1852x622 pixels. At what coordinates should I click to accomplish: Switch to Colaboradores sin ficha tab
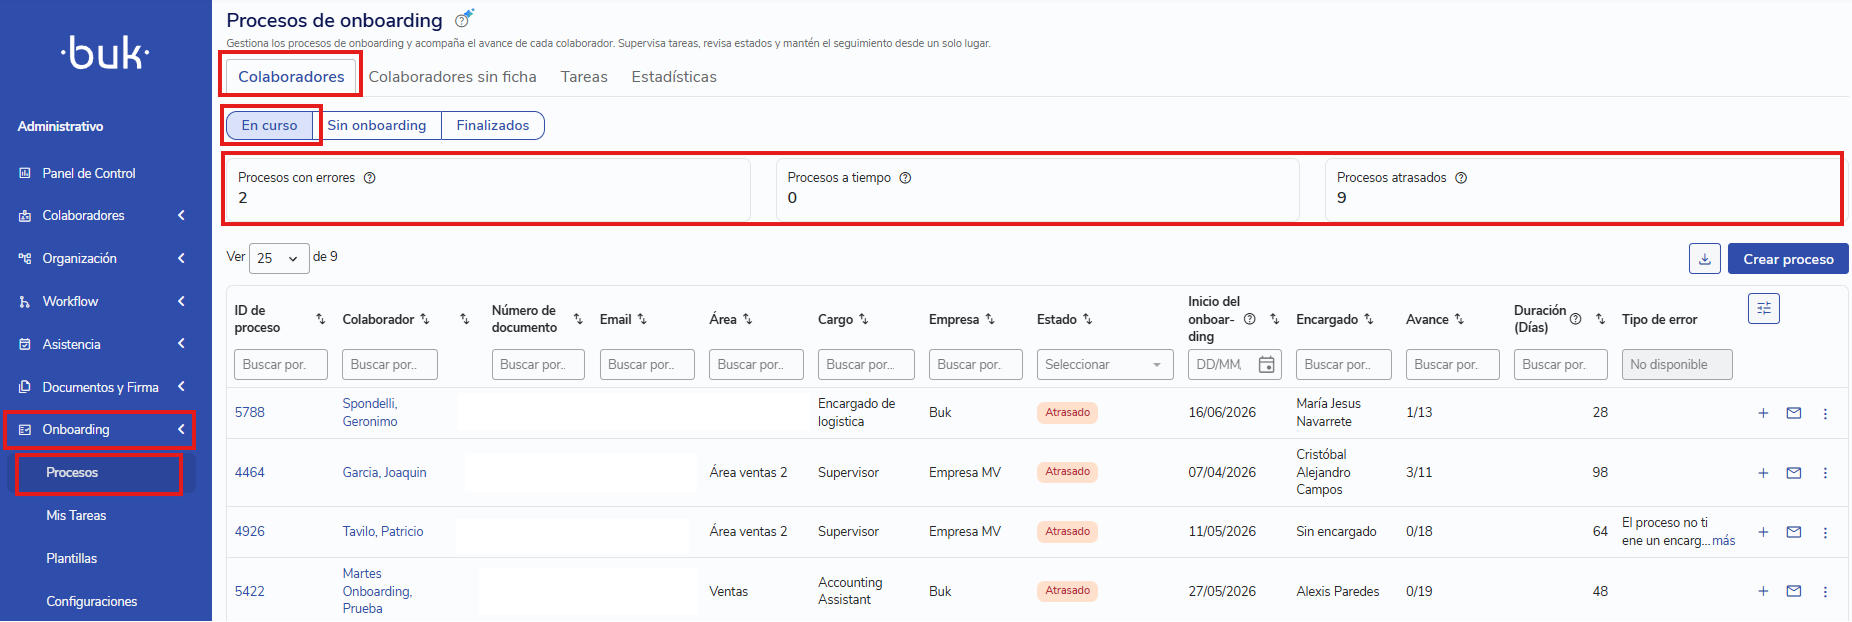452,77
